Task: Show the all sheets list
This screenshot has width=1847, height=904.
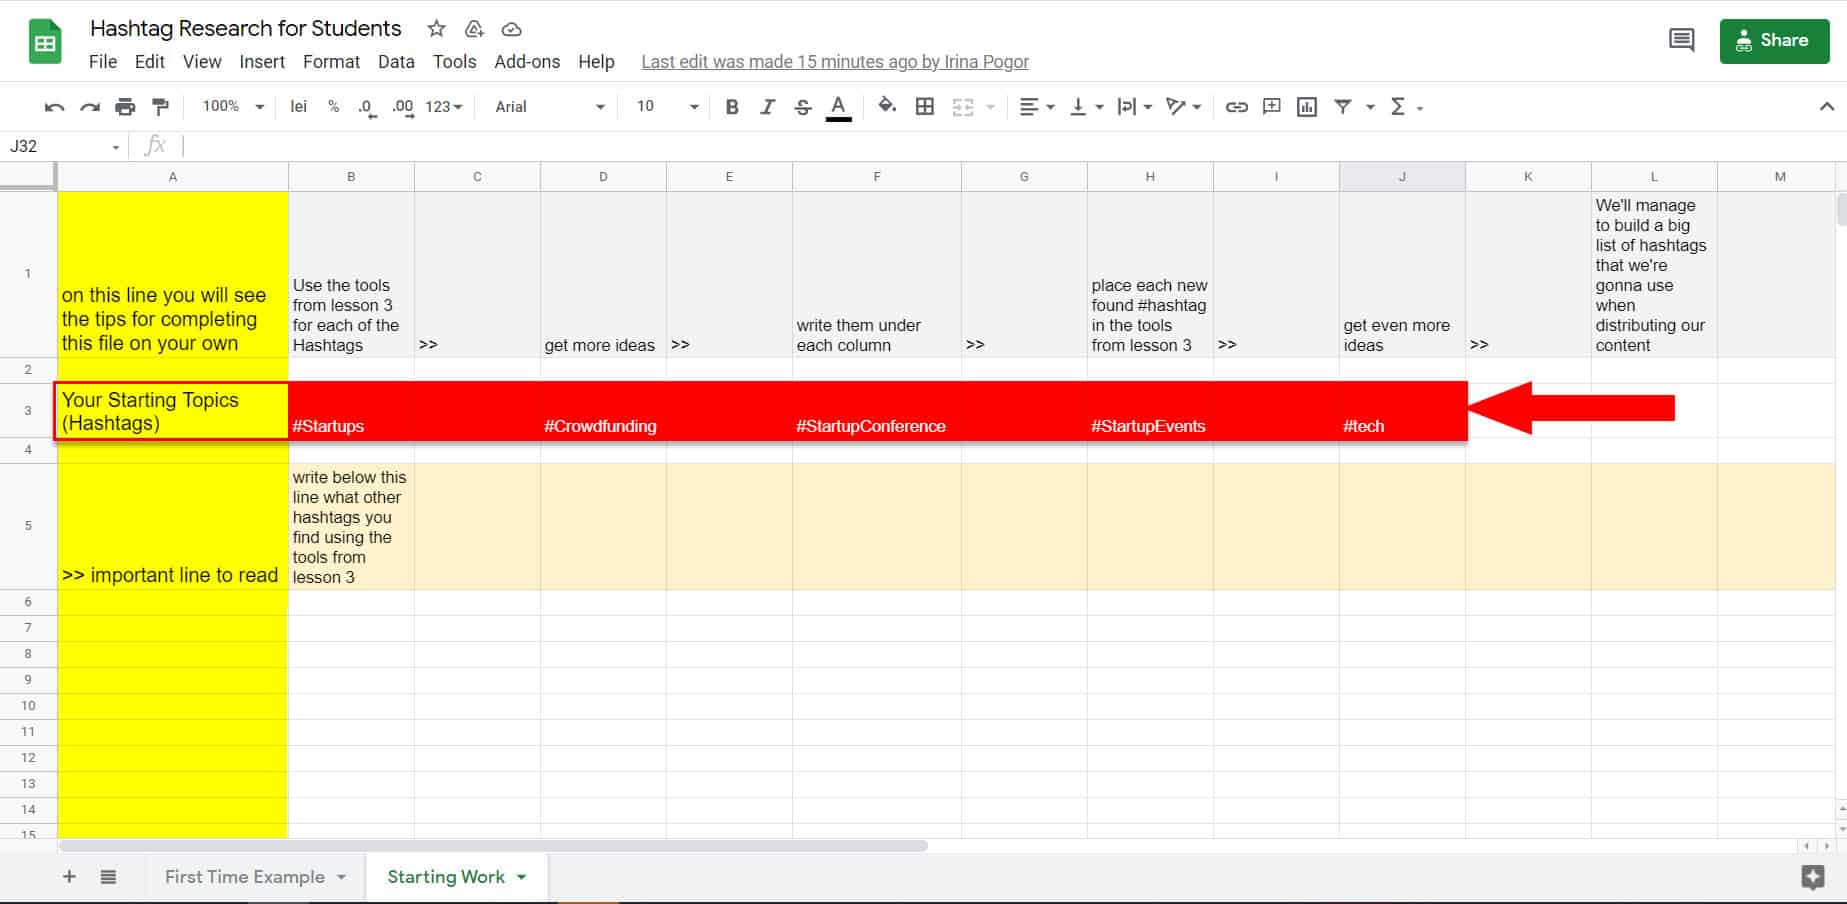Action: (108, 877)
